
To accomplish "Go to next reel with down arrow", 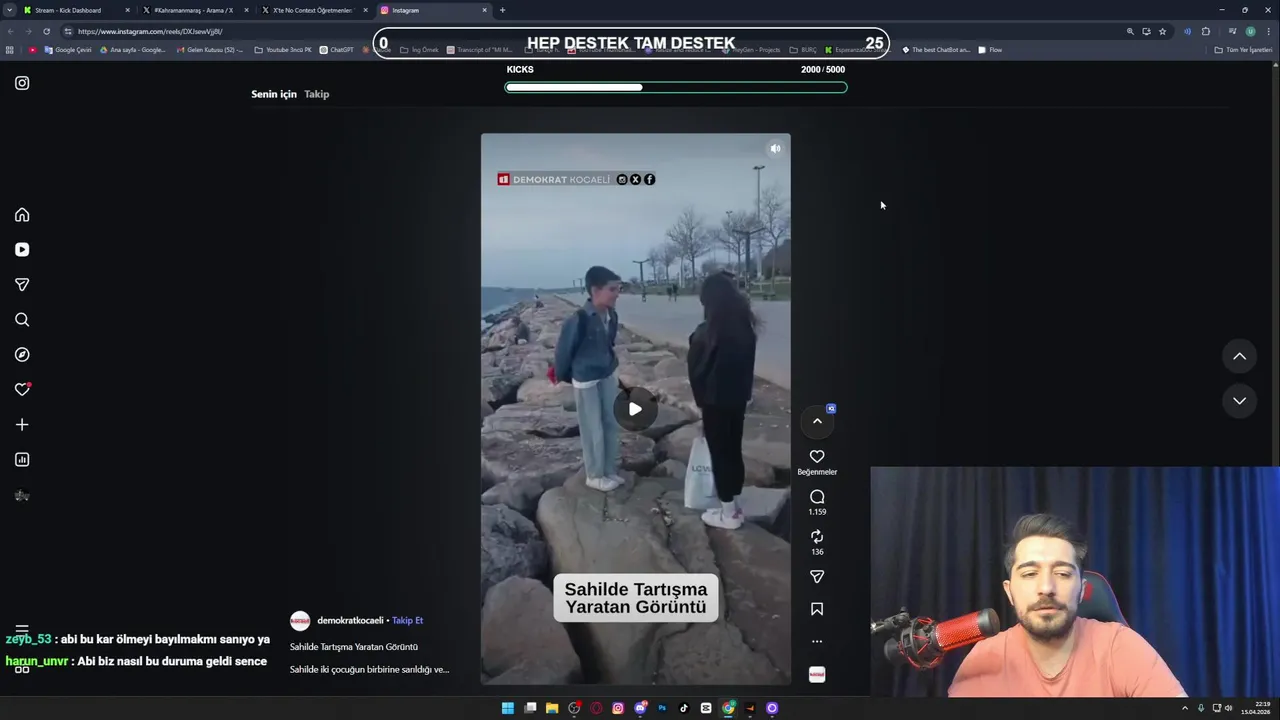I will (x=1239, y=401).
